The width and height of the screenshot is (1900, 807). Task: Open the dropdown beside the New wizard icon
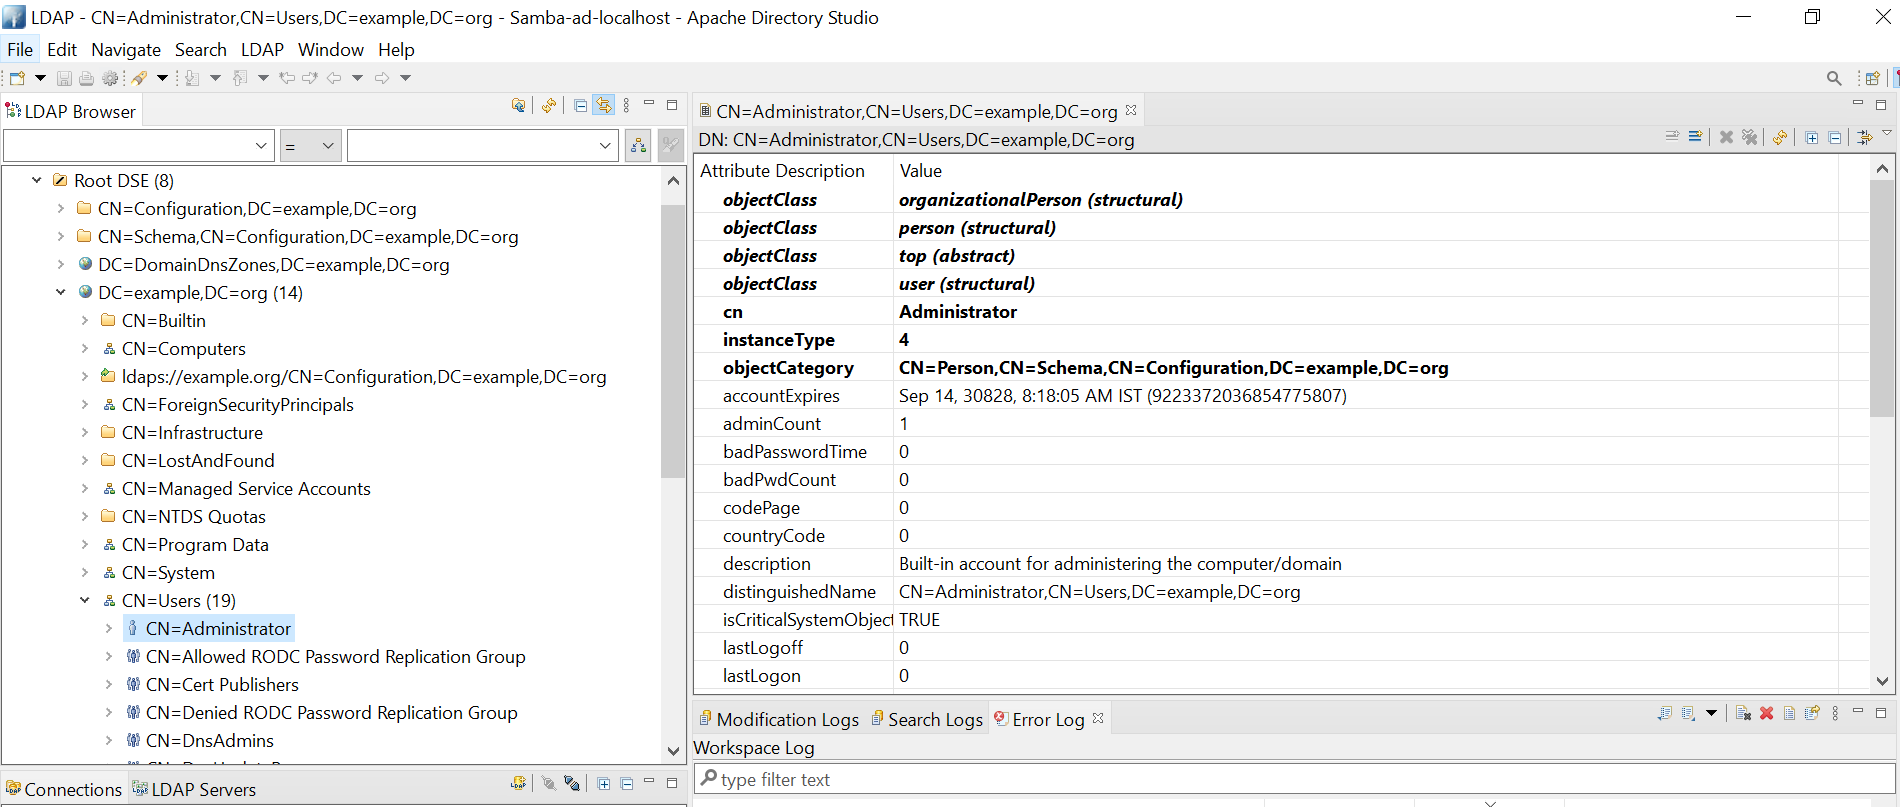(x=41, y=78)
